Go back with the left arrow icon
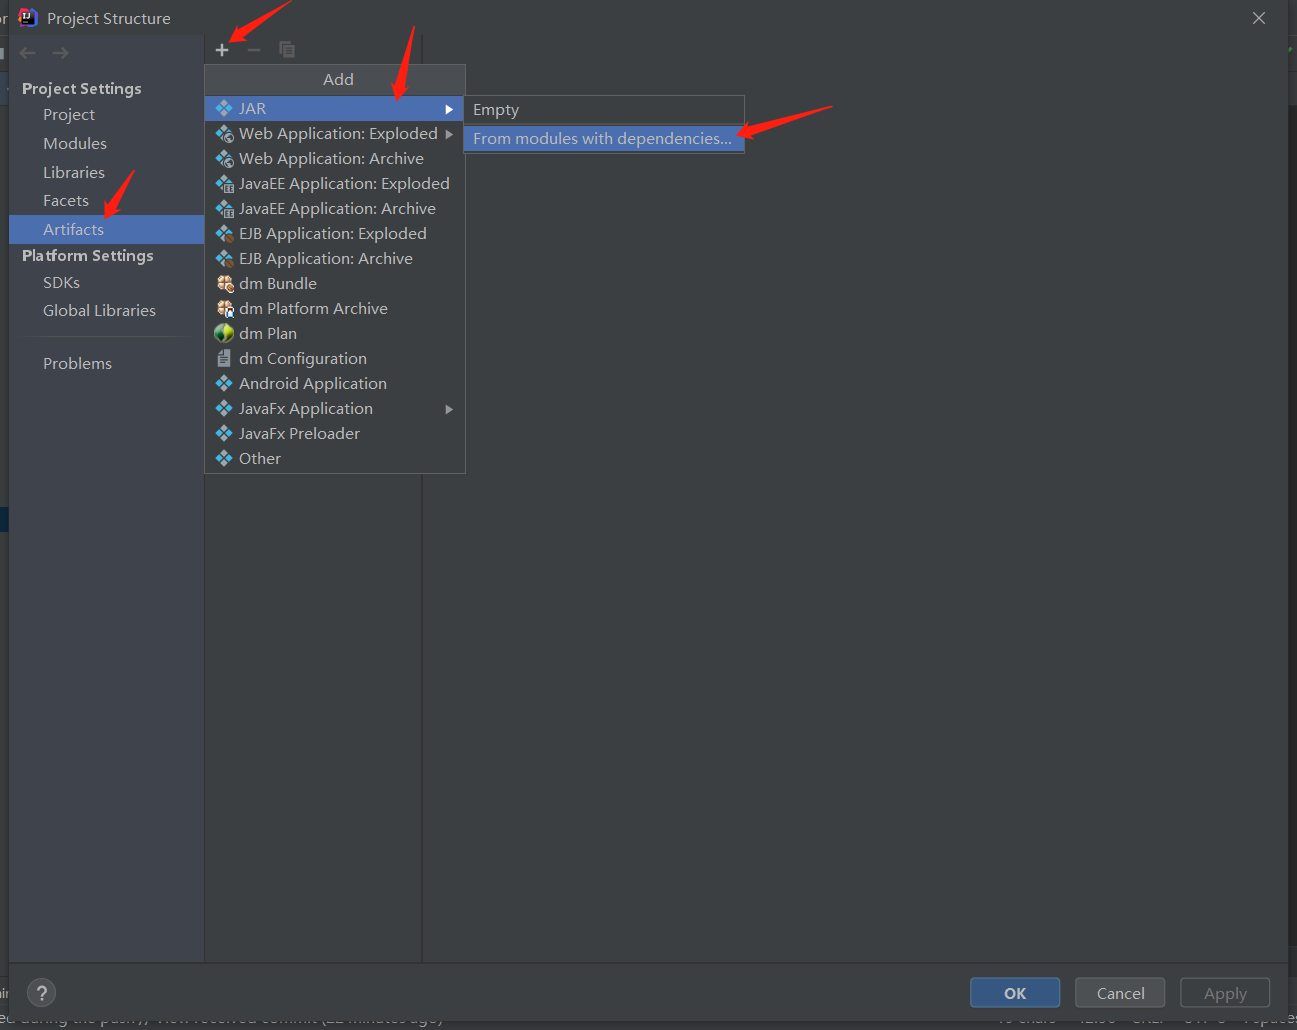Viewport: 1297px width, 1030px height. [x=28, y=53]
